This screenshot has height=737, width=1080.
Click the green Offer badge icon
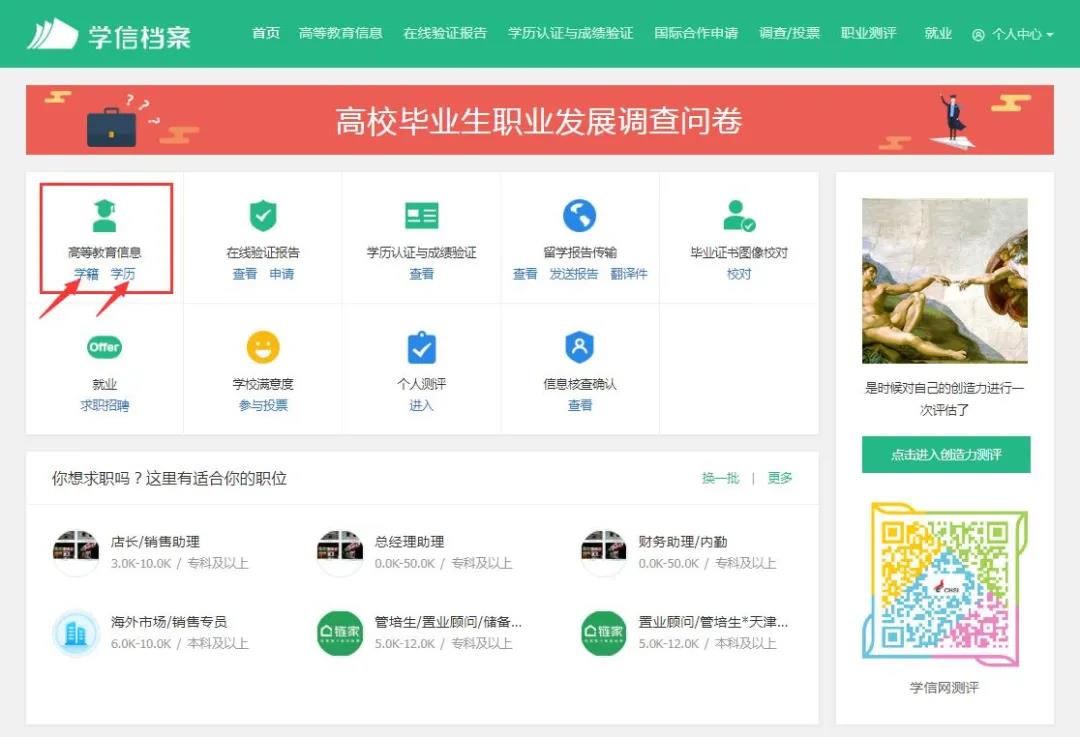tap(104, 347)
